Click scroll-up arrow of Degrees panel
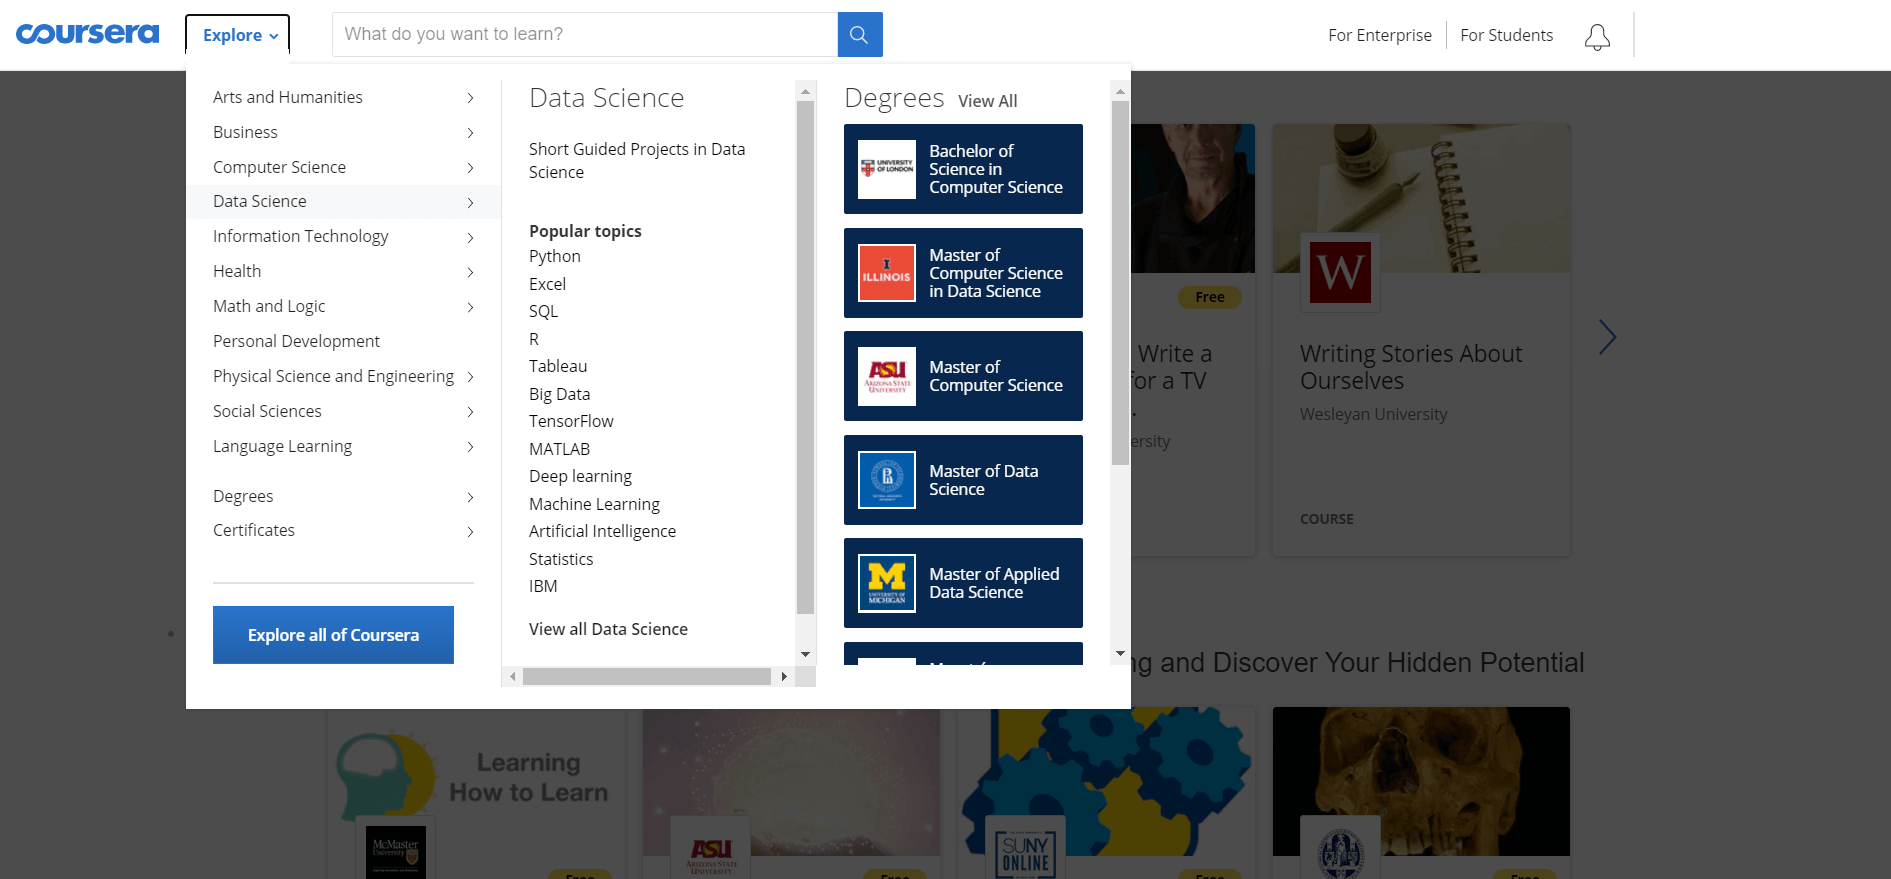Screen dimensions: 1891x879 coord(1120,92)
